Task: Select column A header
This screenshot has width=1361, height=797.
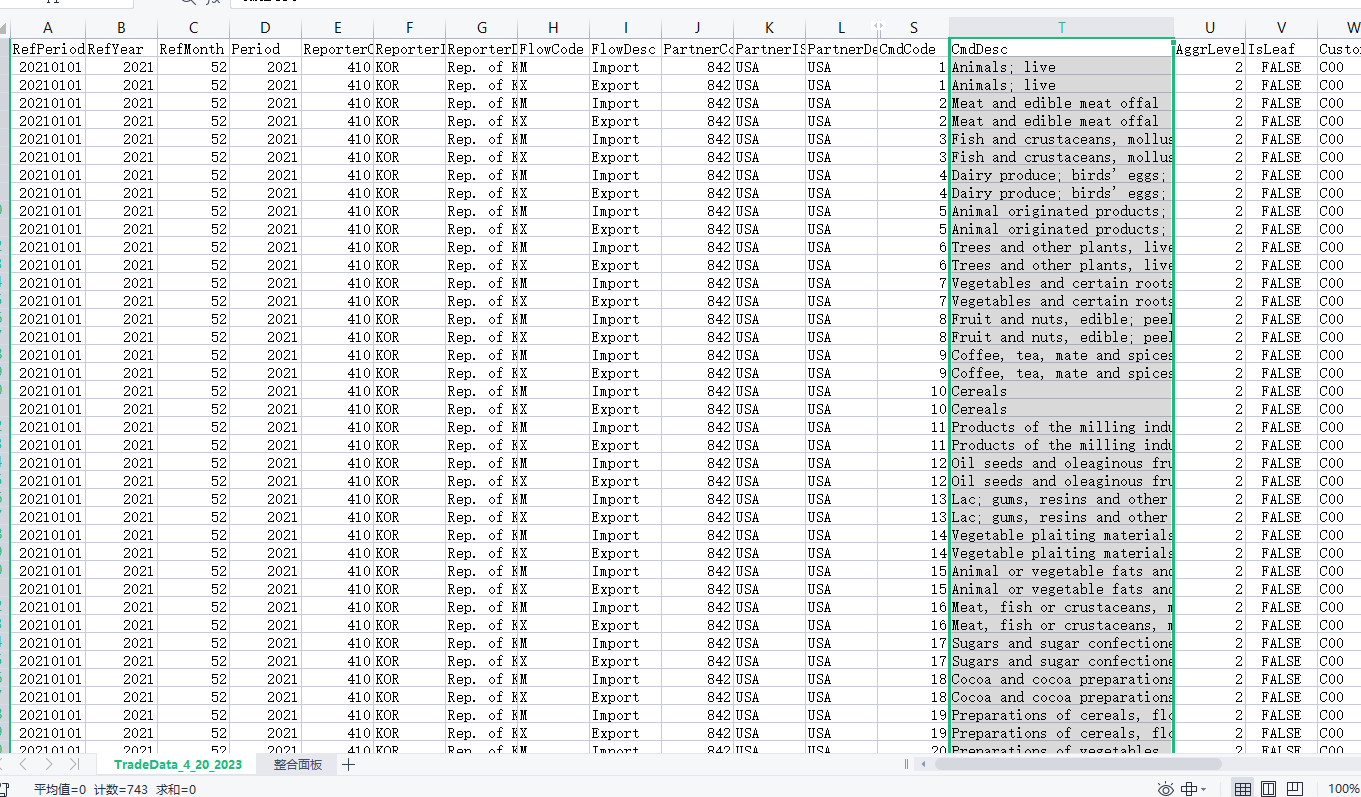Action: 48,28
